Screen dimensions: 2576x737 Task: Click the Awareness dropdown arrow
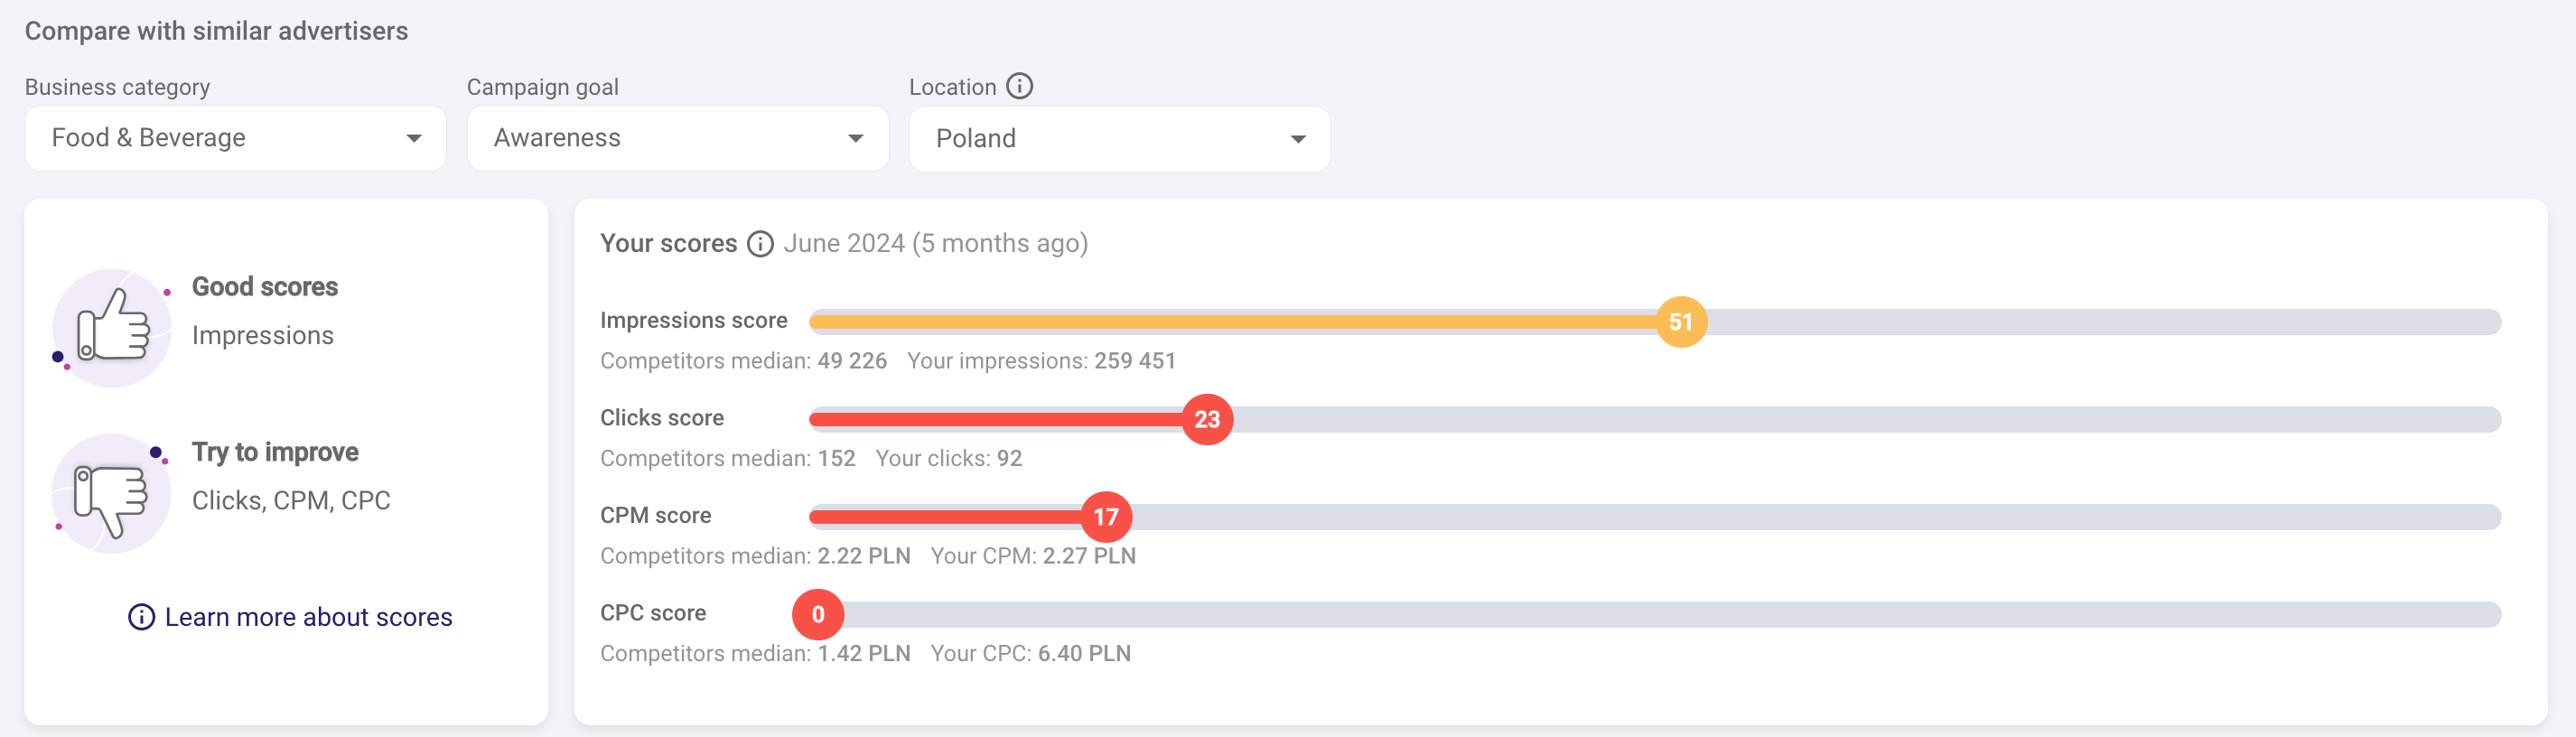[x=855, y=138]
